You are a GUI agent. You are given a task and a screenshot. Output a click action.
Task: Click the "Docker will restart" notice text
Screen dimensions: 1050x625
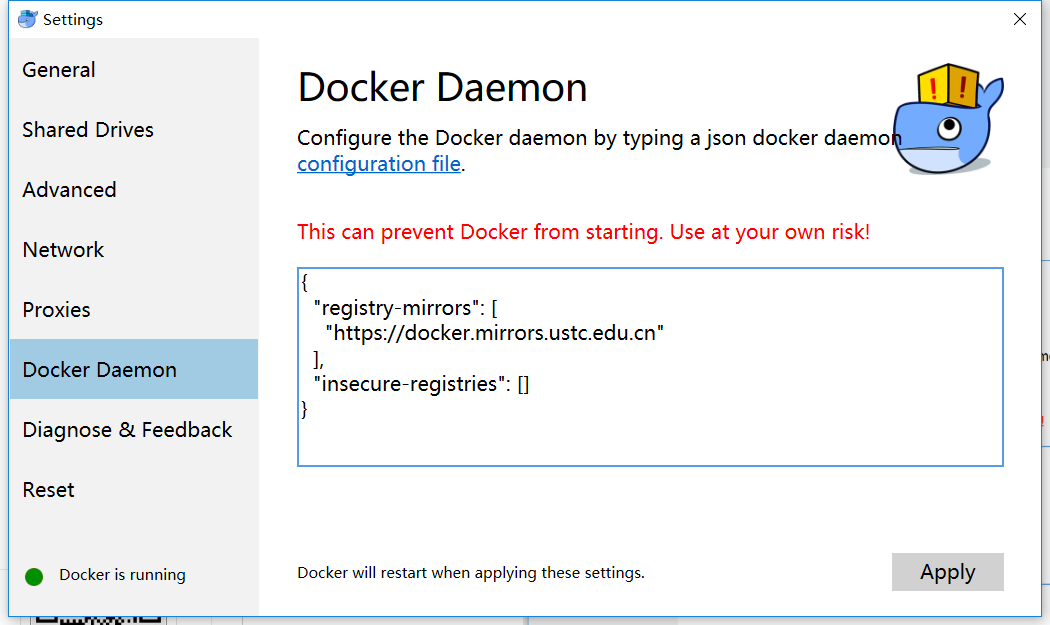coord(471,573)
